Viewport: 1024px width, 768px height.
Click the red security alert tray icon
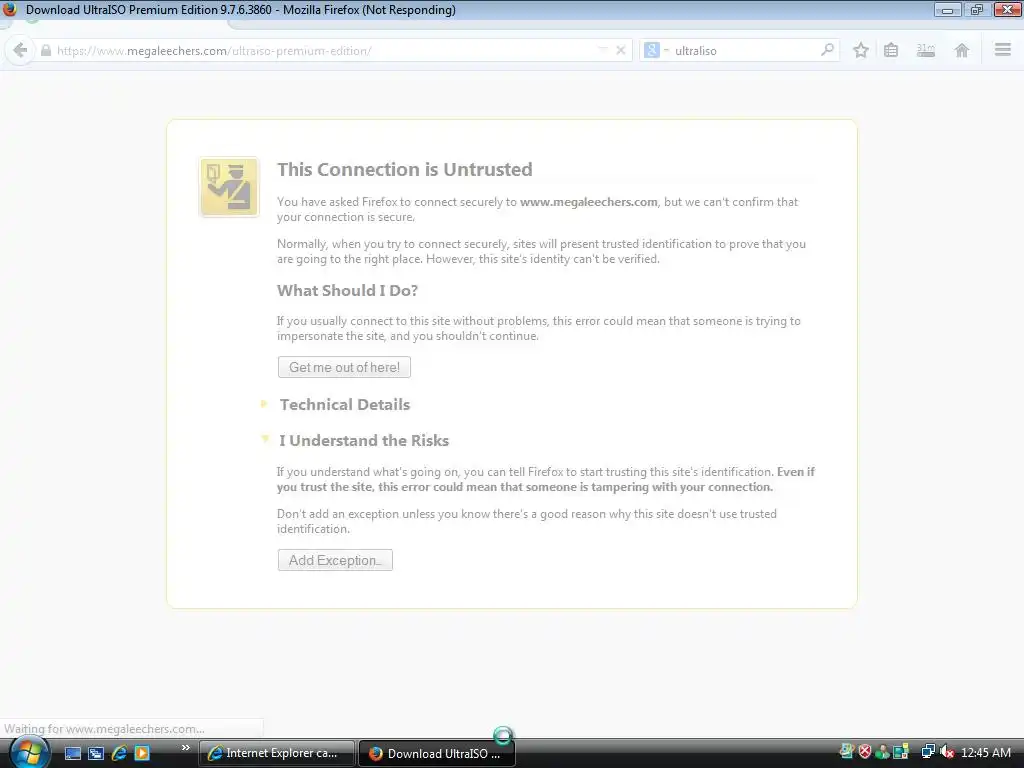[865, 752]
